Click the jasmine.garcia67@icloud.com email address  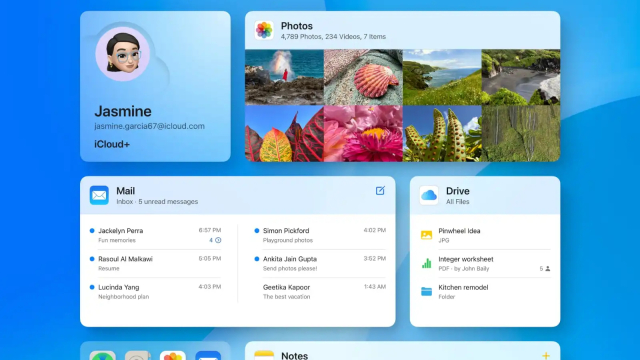[x=149, y=126]
